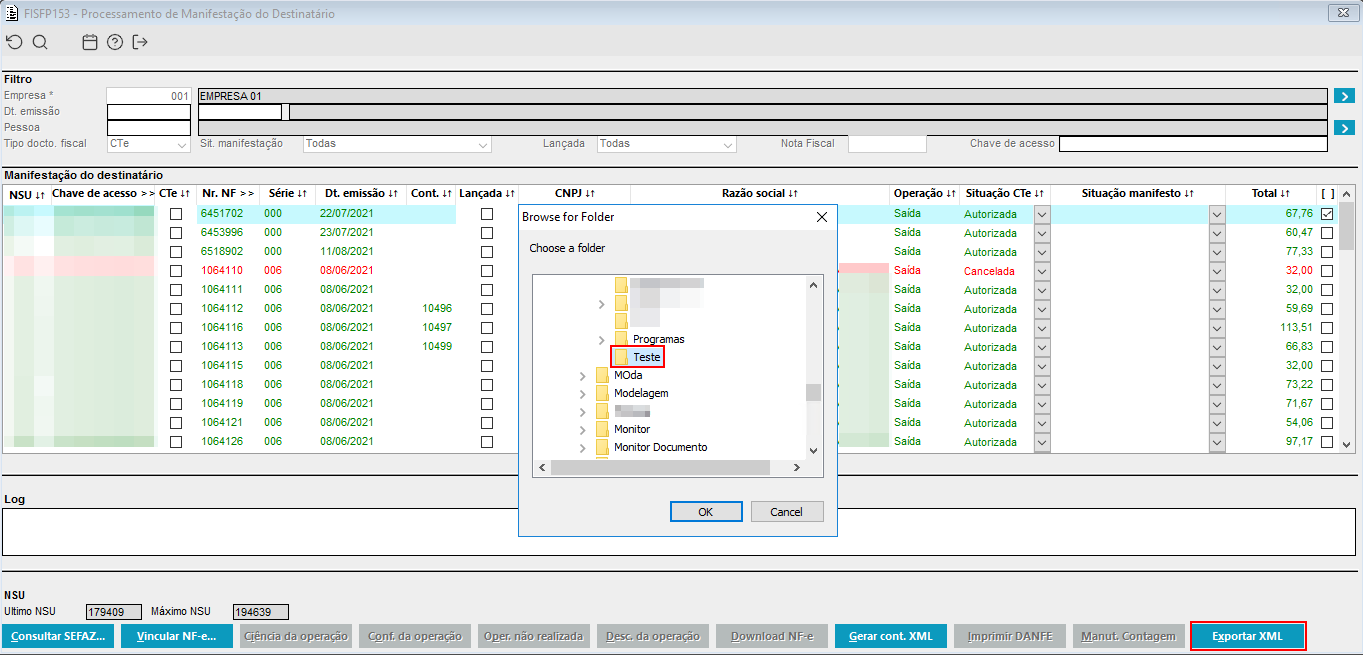Select the Programas folder icon
This screenshot has height=655, width=1363.
[621, 339]
